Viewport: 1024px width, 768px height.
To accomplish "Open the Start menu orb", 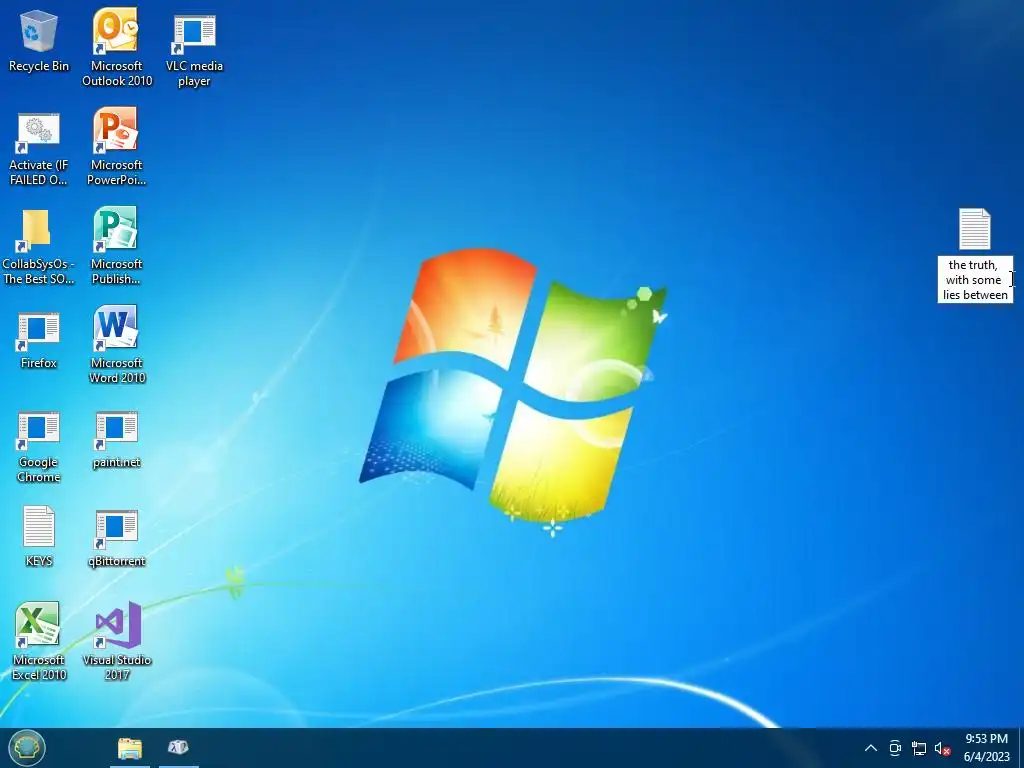I will coord(27,748).
